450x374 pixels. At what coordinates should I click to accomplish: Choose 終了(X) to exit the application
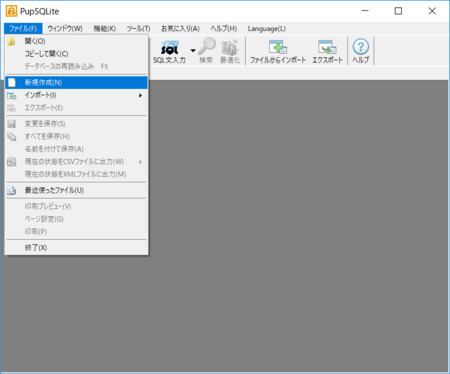[x=76, y=248]
